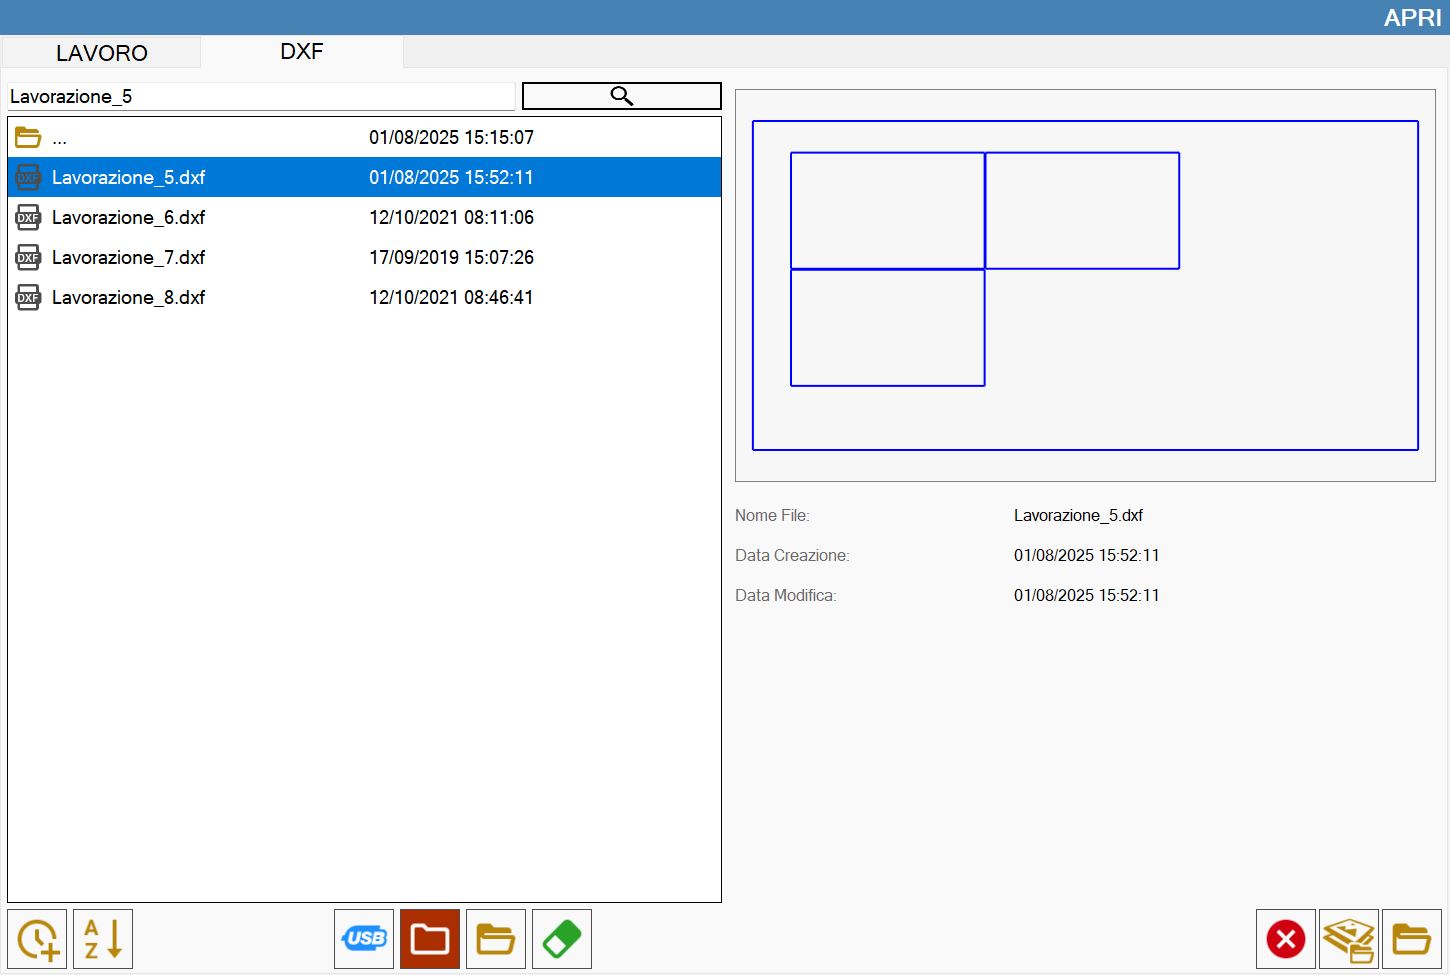Screen dimensions: 1450x975
Task: Click the green eraser icon
Action: (x=562, y=939)
